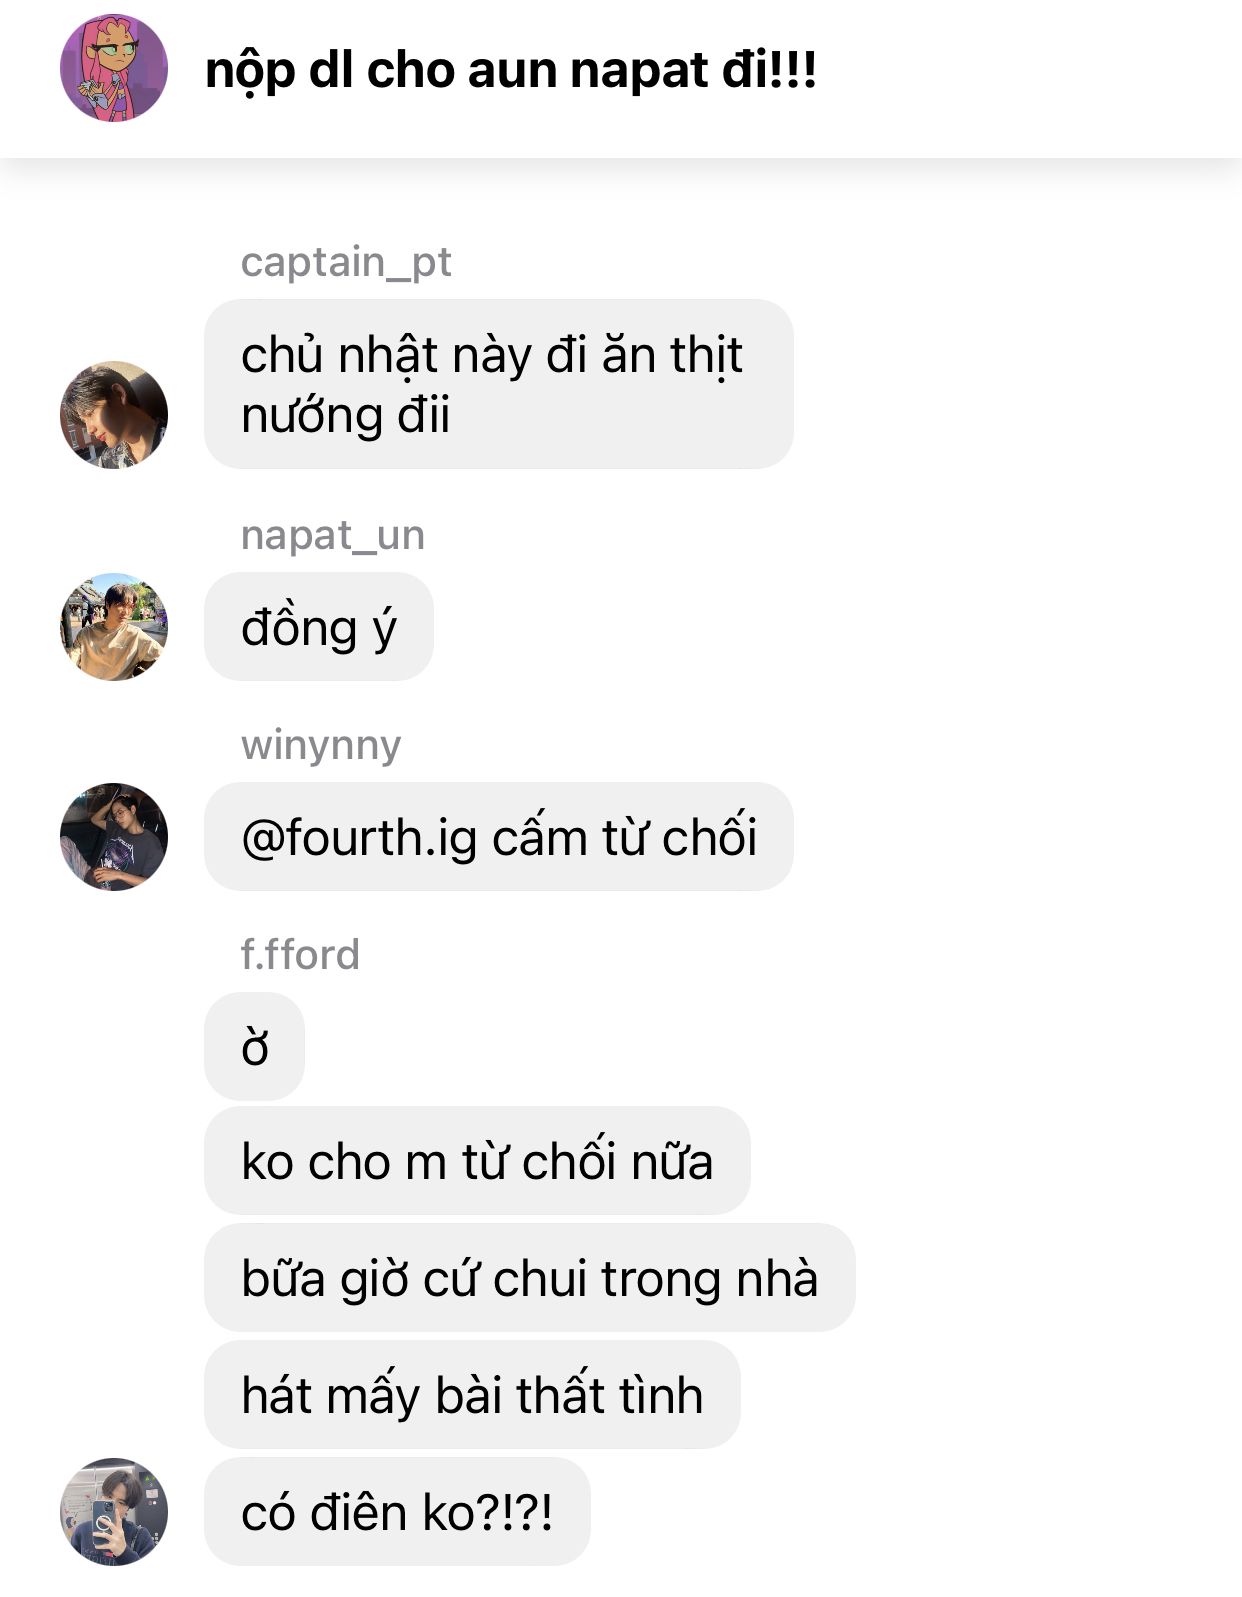
Task: Select the "ko cho m từ chối nữa" message
Action: coord(477,1161)
